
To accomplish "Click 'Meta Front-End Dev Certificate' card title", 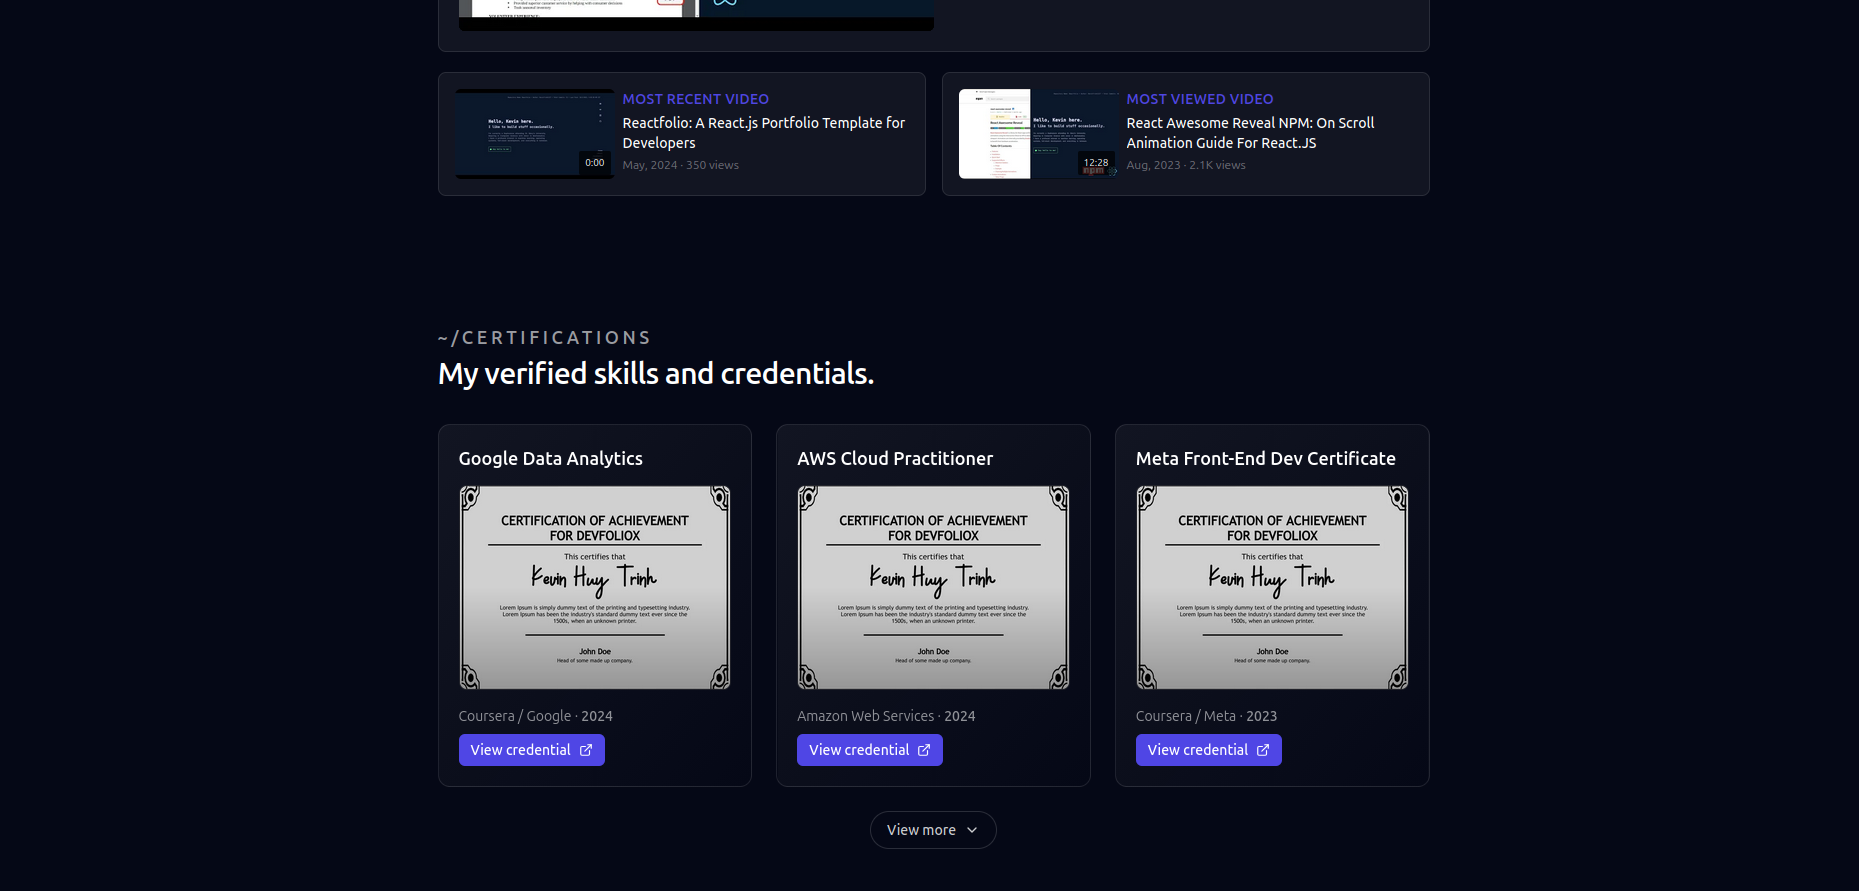I will 1265,458.
